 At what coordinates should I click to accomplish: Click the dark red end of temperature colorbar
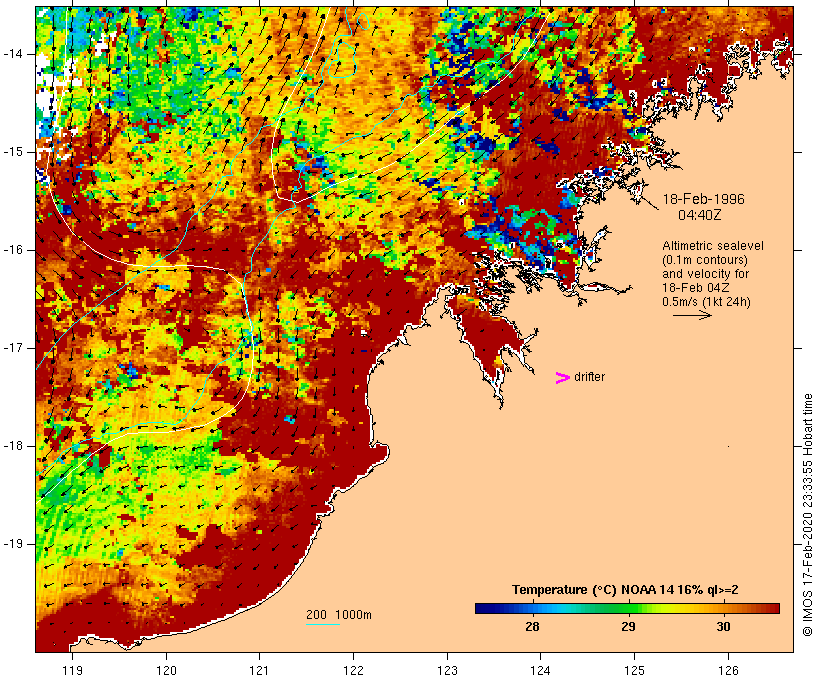[772, 608]
